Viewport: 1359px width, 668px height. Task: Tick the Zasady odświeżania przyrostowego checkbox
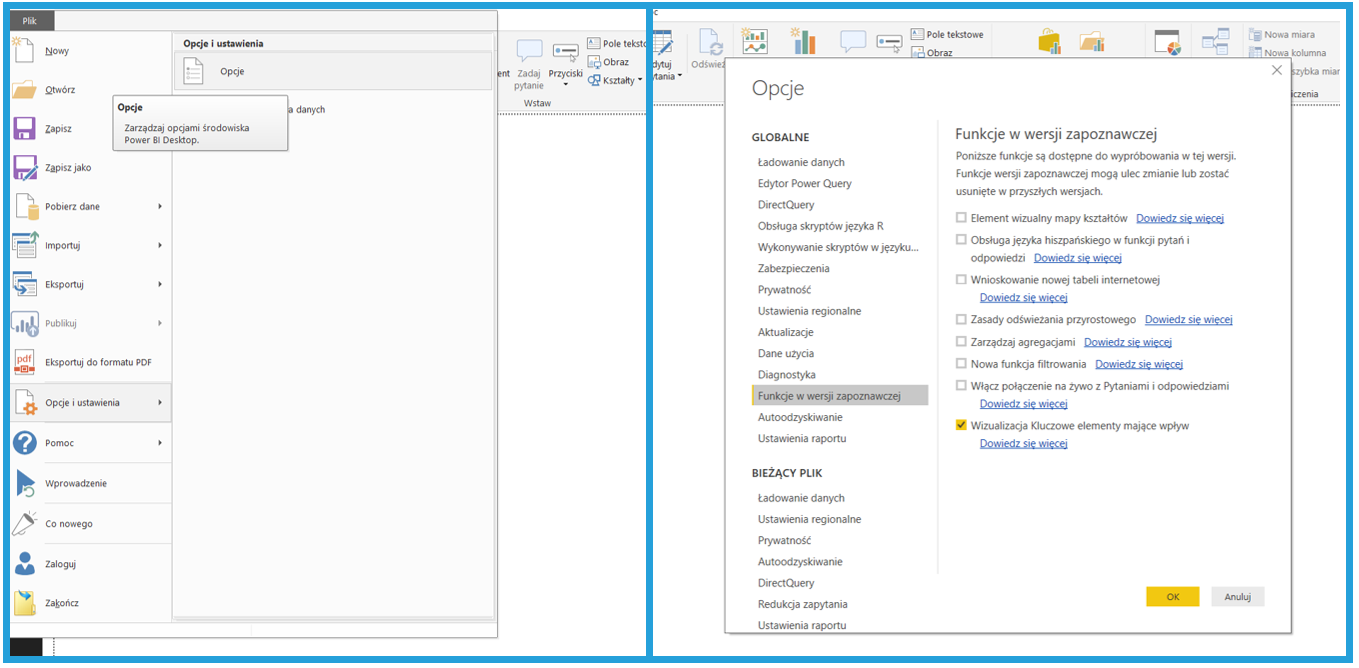point(961,320)
